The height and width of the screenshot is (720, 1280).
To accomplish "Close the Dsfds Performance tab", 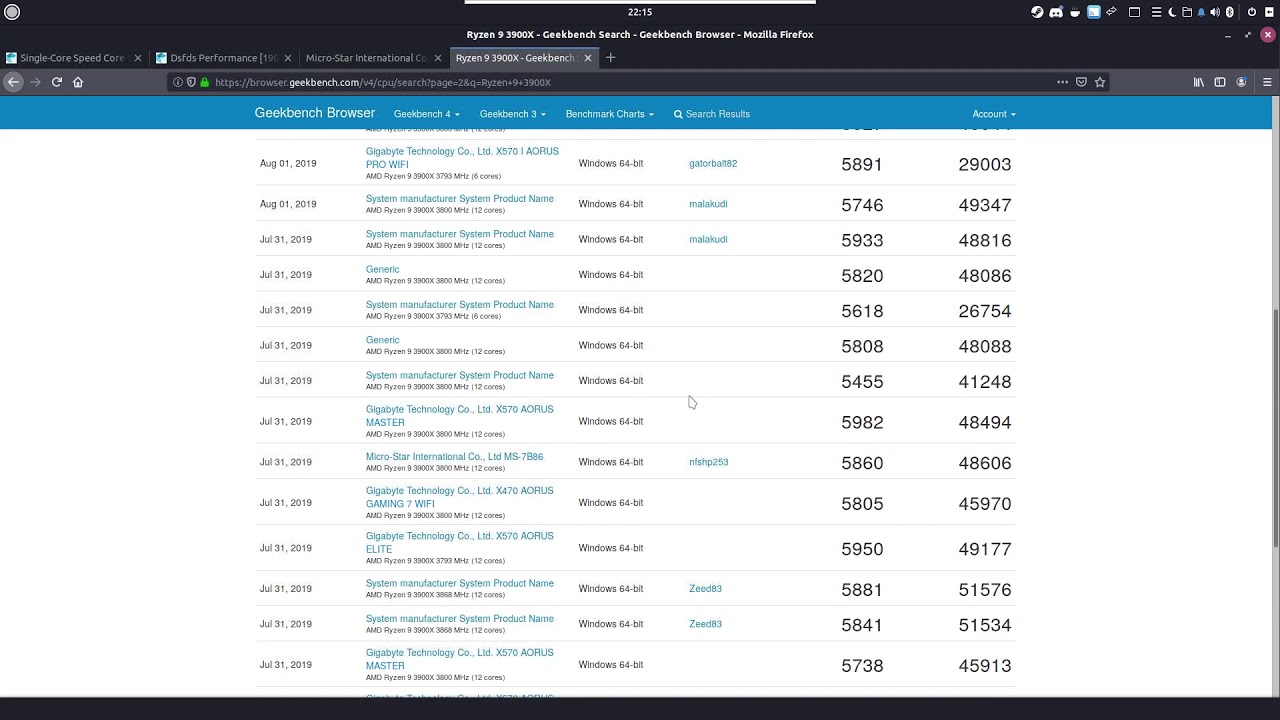I will pyautogui.click(x=288, y=58).
